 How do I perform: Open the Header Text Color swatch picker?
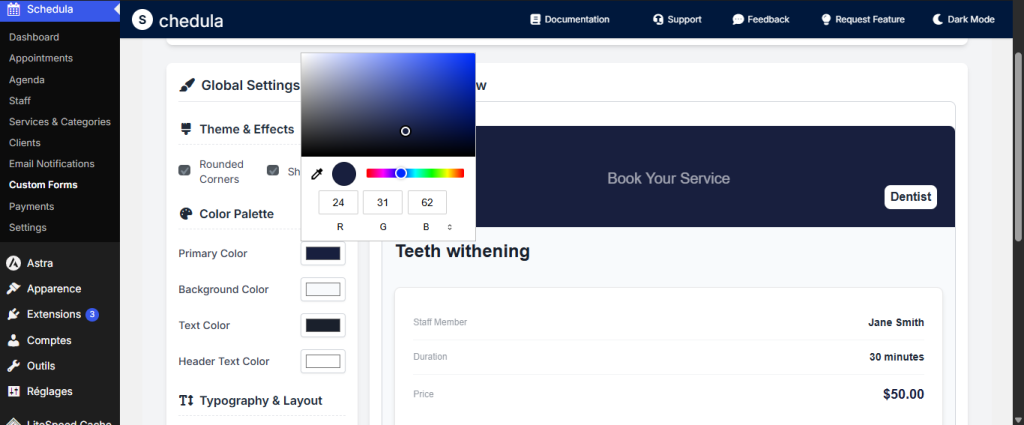[x=323, y=361]
